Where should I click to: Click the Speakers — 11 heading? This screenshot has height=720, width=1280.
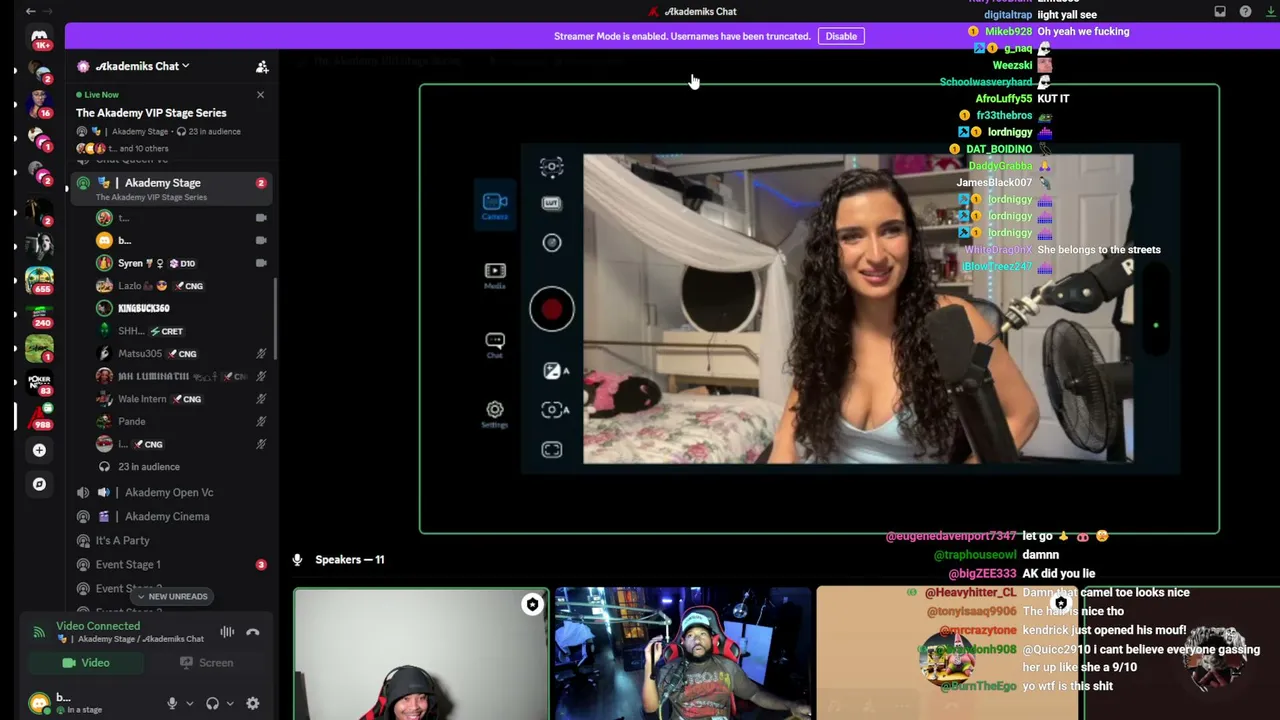[x=350, y=560]
